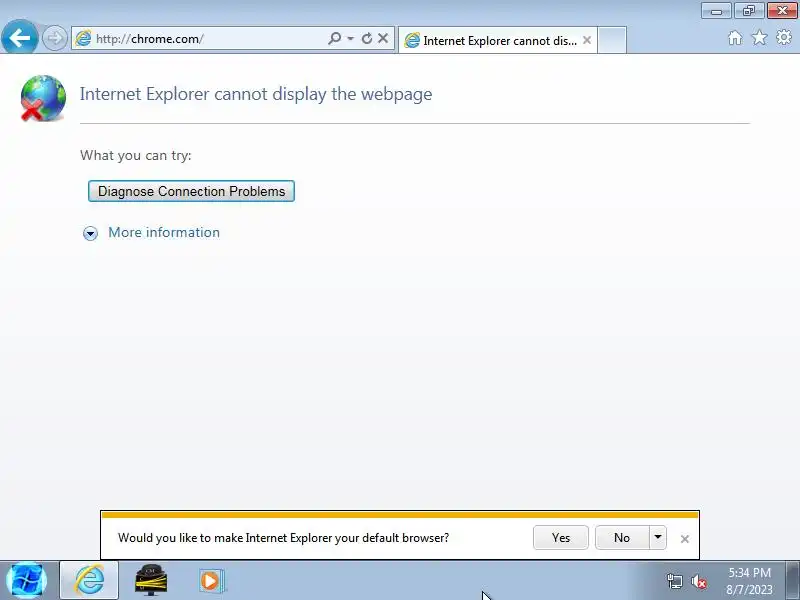The image size is (800, 600).
Task: Launch Windows Media Player from taskbar
Action: coord(211,581)
